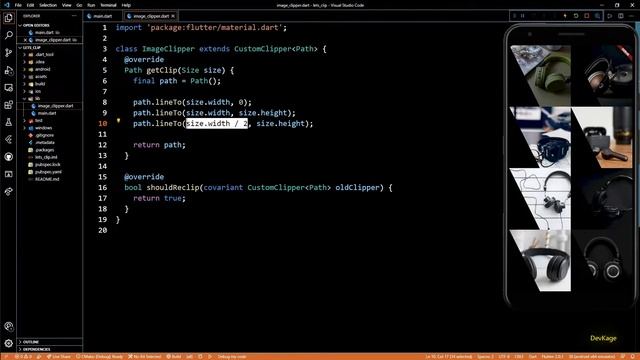
Task: Open the Remote Explorer view
Action: [x=9, y=87]
